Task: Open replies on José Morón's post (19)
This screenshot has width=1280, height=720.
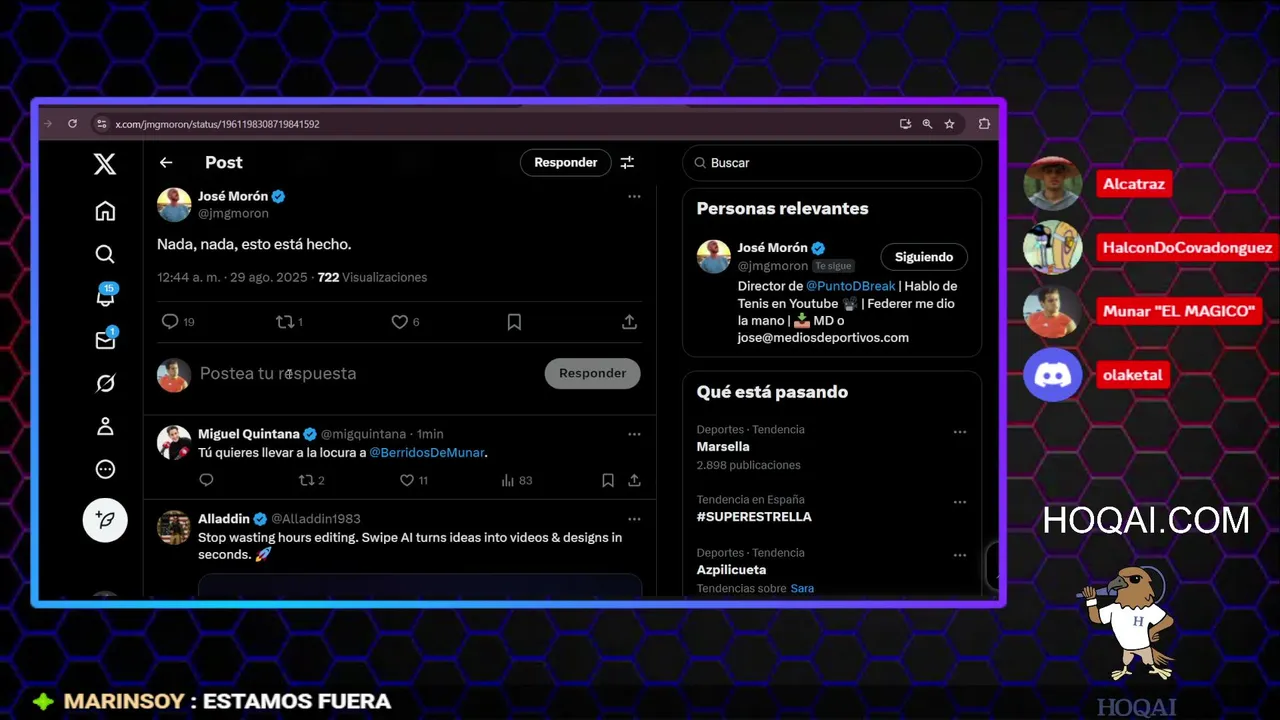Action: point(178,322)
